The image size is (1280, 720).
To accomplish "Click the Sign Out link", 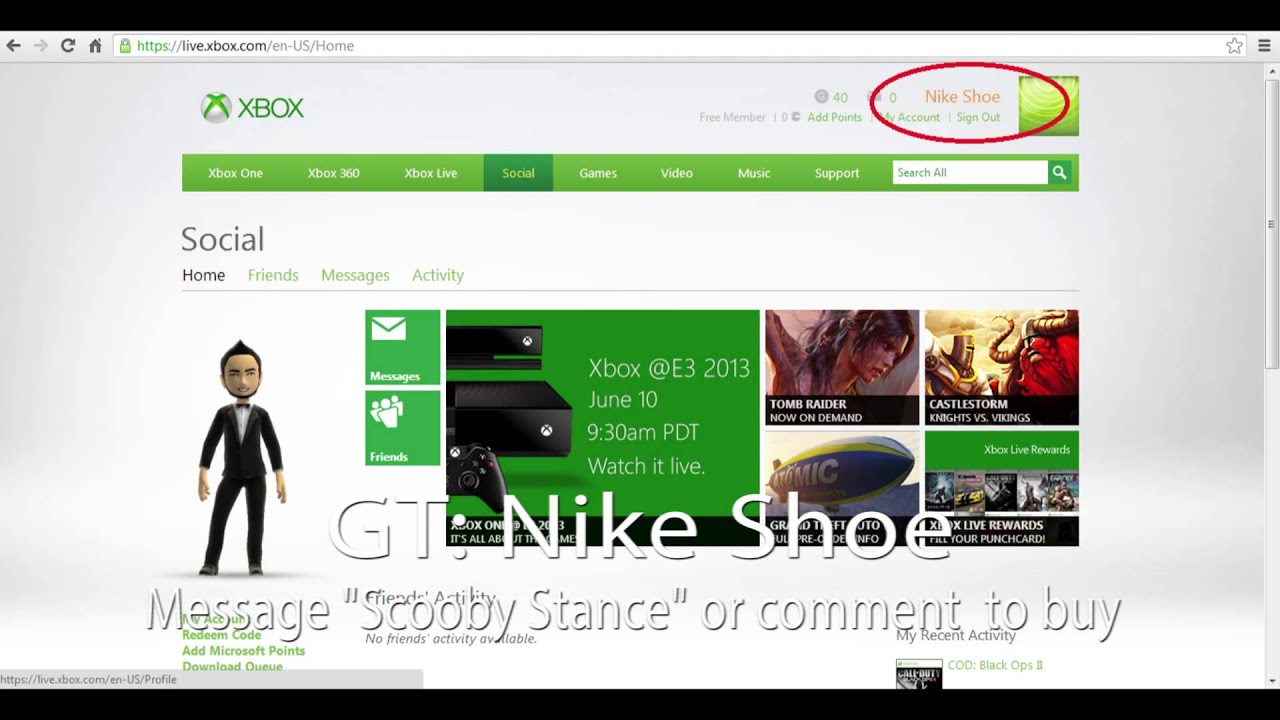I will pos(978,117).
